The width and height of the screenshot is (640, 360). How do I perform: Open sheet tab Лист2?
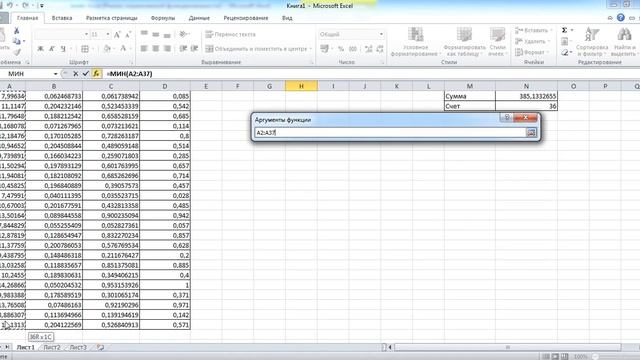[52, 347]
